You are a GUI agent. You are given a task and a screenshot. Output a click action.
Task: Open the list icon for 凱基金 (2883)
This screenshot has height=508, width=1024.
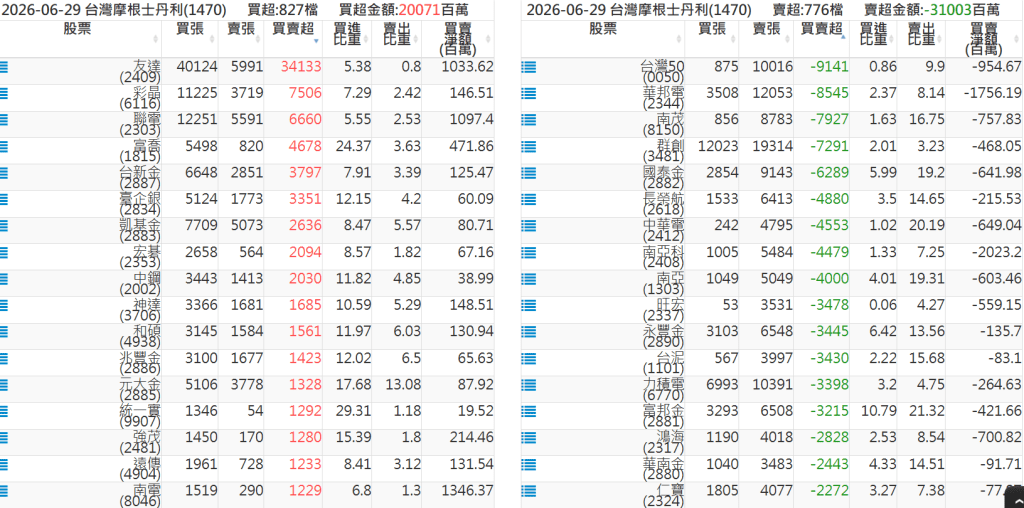[x=3, y=225]
